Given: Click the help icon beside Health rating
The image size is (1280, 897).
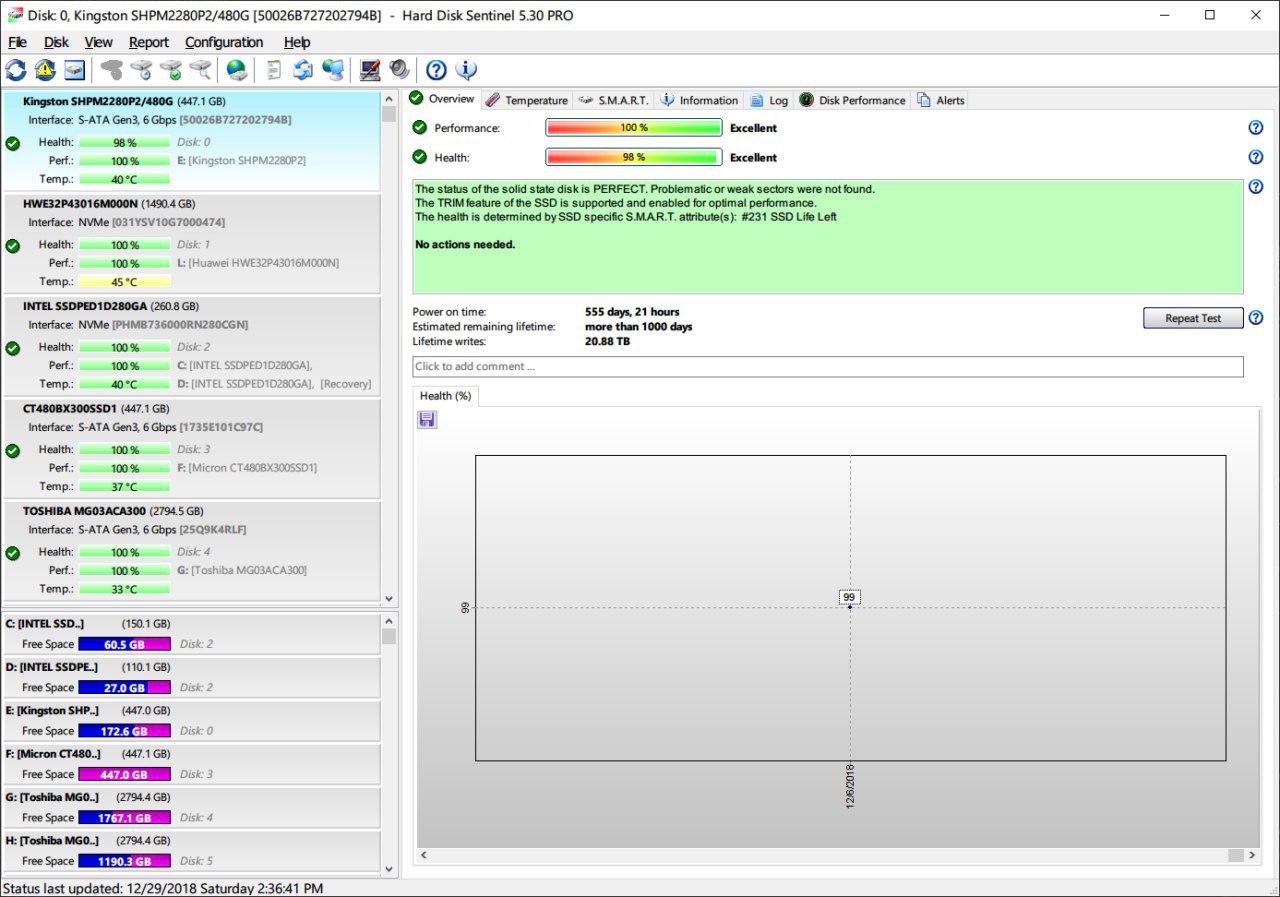Looking at the screenshot, I should point(1256,157).
